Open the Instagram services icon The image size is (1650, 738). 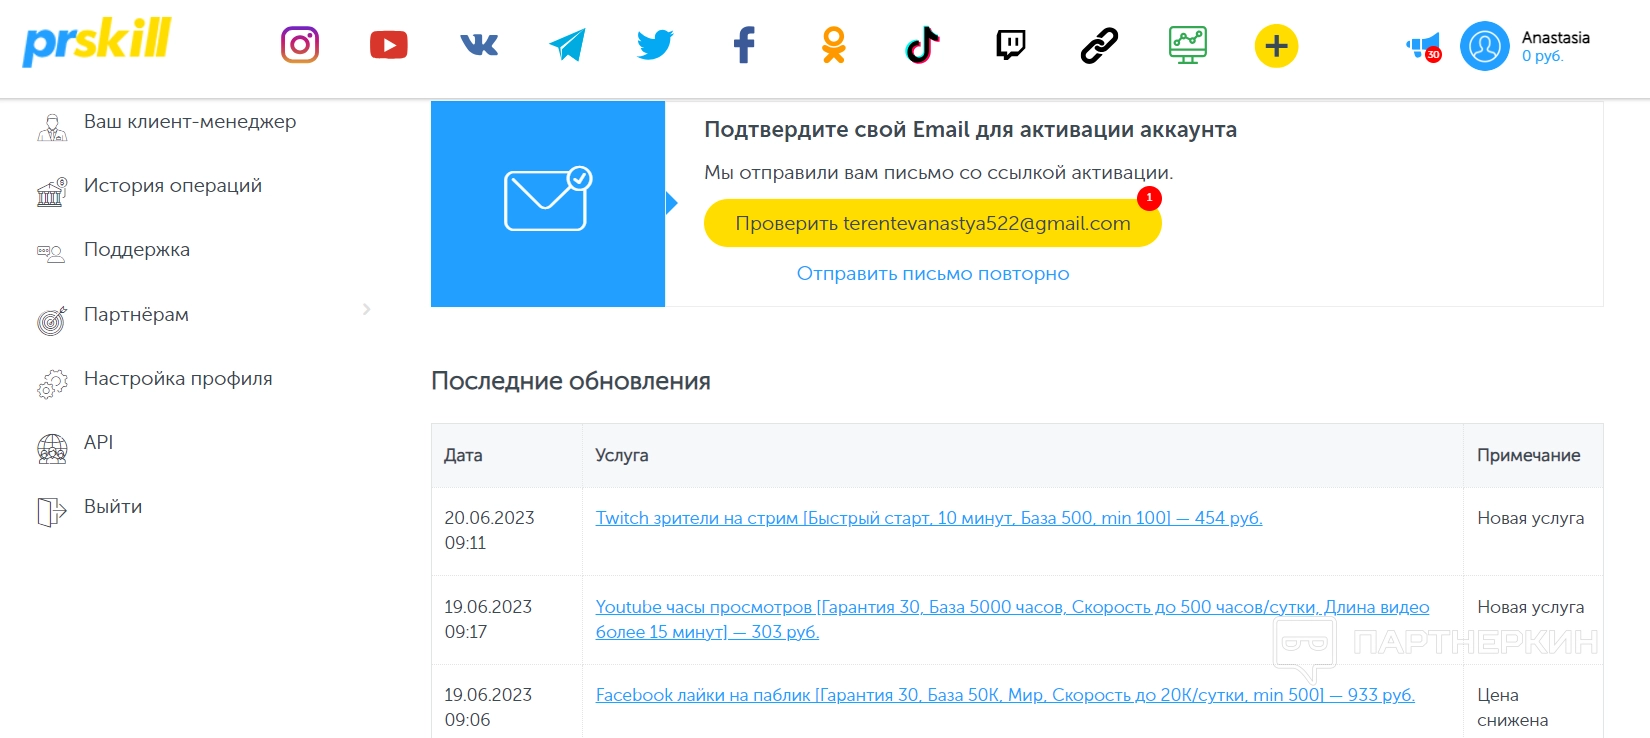pos(300,45)
